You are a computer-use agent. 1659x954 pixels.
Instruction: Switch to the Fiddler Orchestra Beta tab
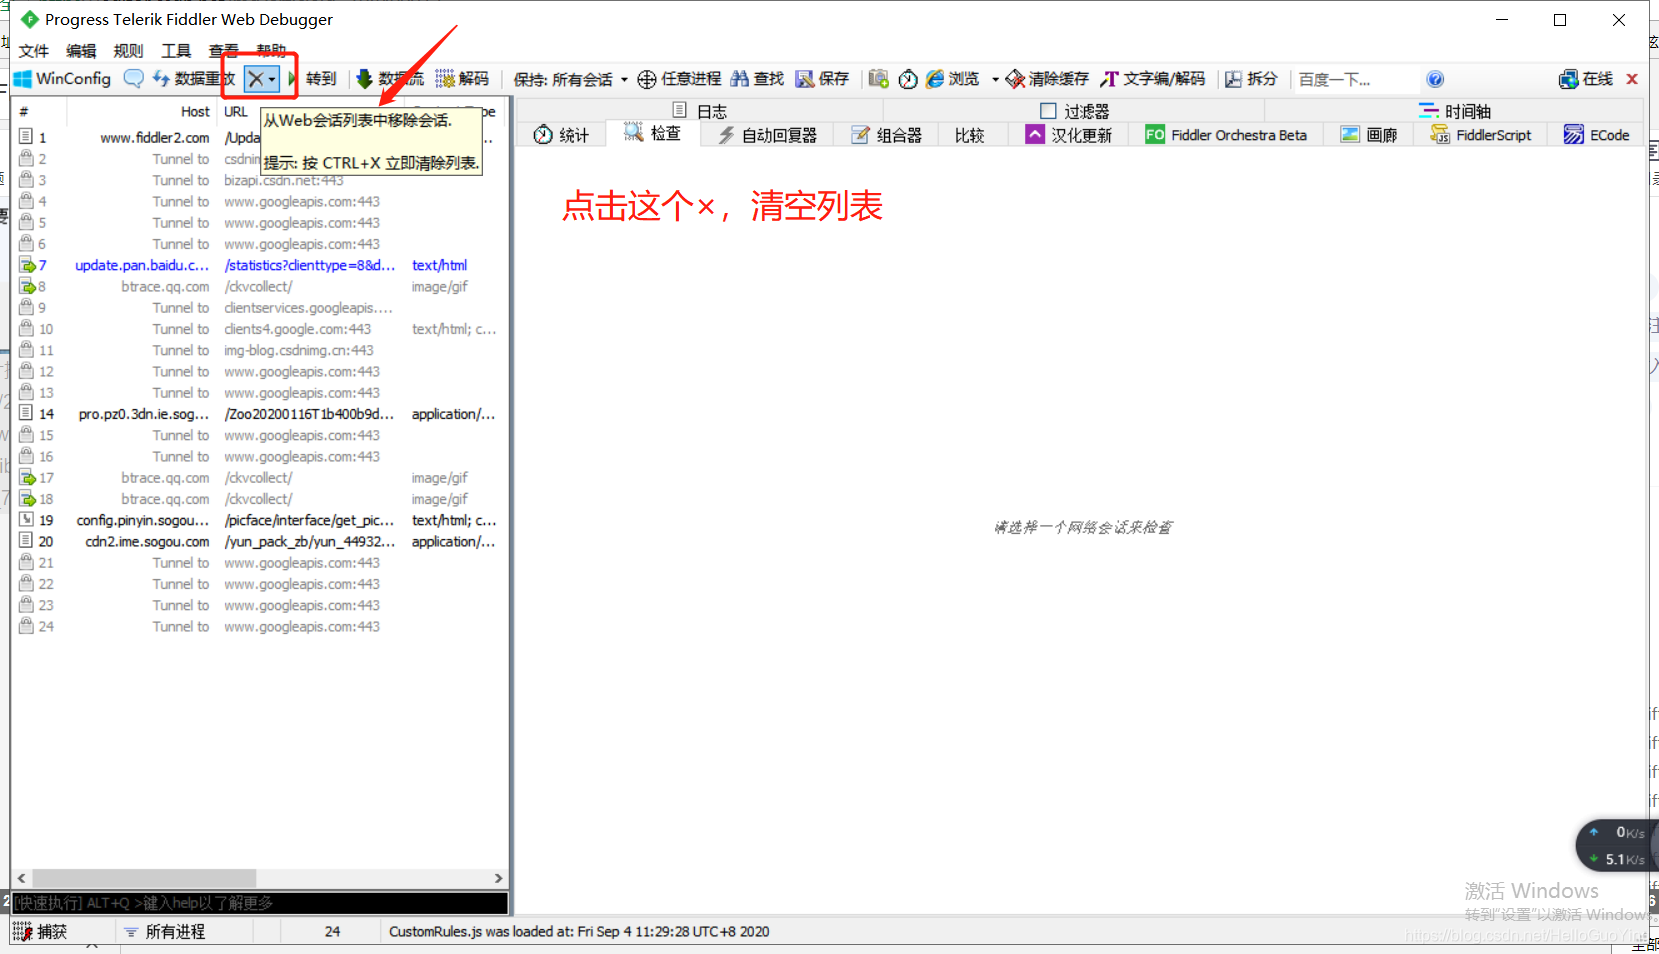[1226, 135]
